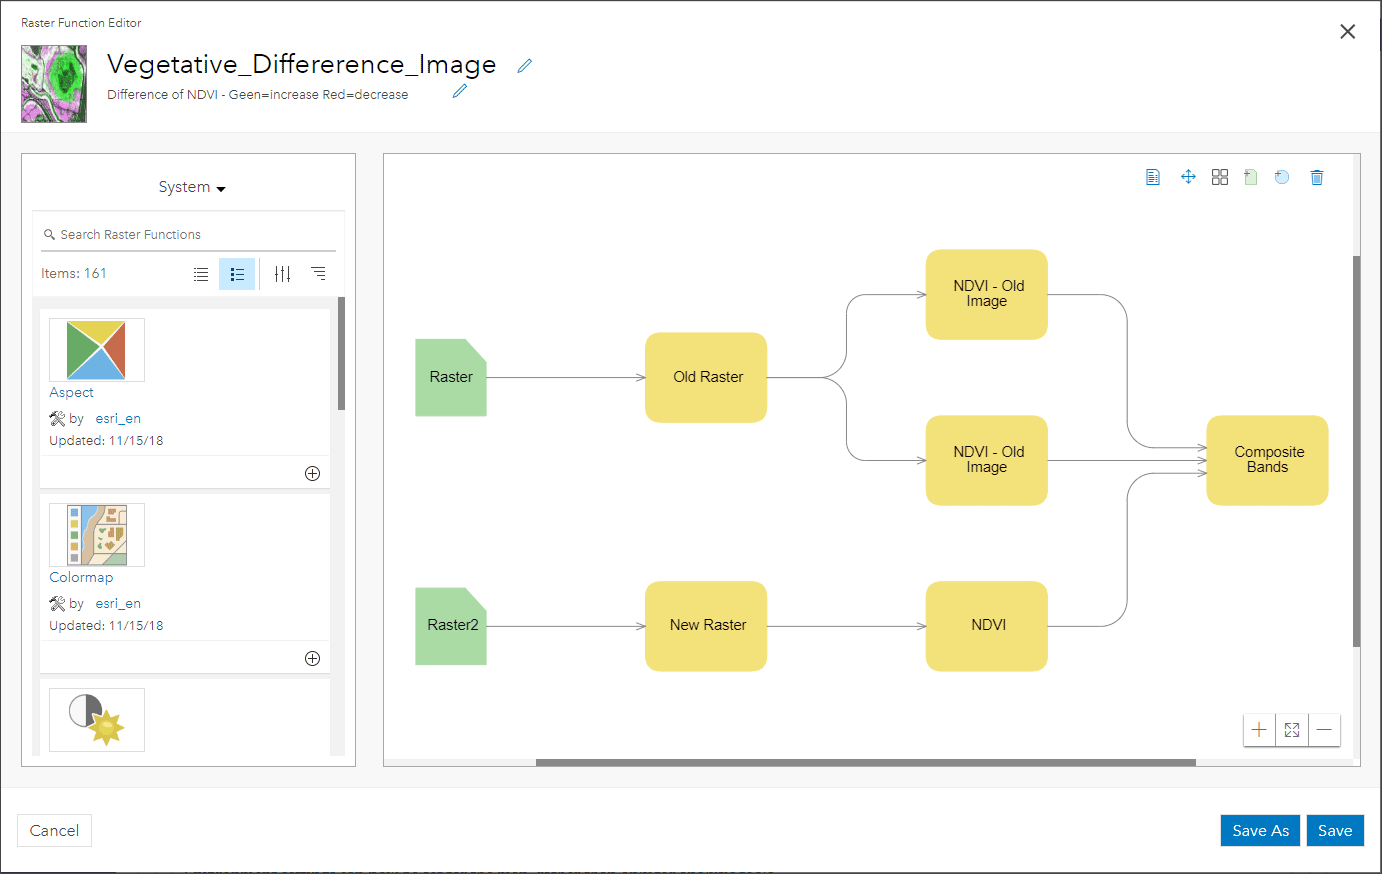The width and height of the screenshot is (1382, 874).
Task: Zoom in on the function canvas
Action: [x=1259, y=730]
